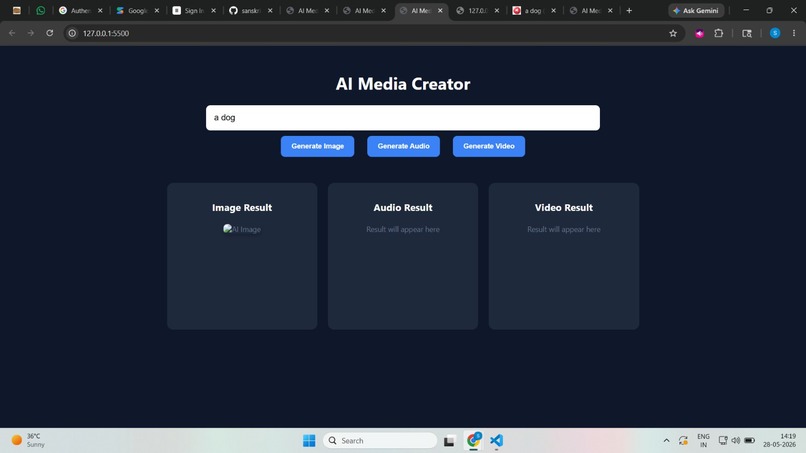This screenshot has width=806, height=453.
Task: Open the Extensions puzzle icon
Action: (x=719, y=33)
